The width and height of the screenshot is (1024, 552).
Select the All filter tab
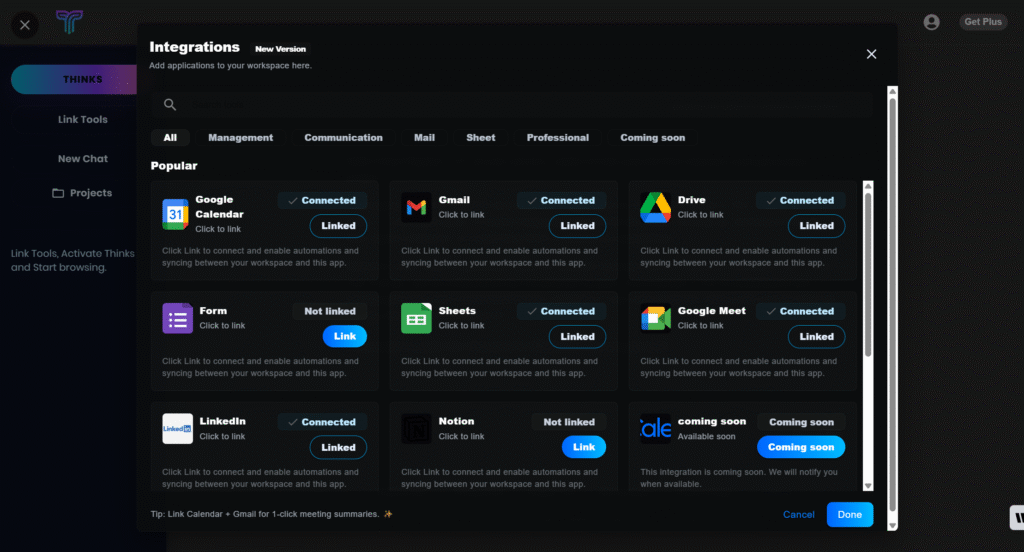[x=170, y=138]
